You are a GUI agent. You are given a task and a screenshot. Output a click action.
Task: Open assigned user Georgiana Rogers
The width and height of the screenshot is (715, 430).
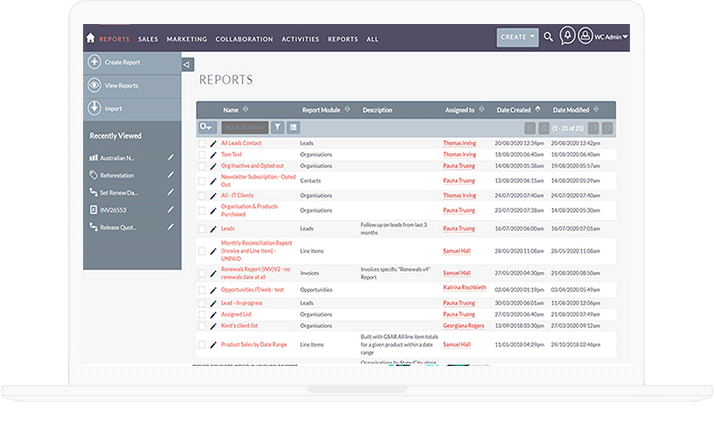click(463, 326)
